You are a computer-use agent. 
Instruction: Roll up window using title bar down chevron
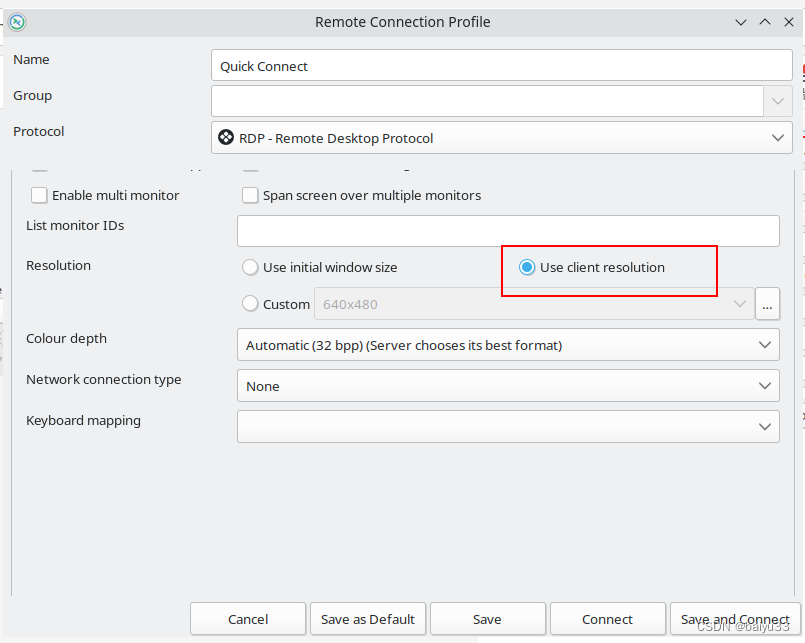(x=740, y=22)
